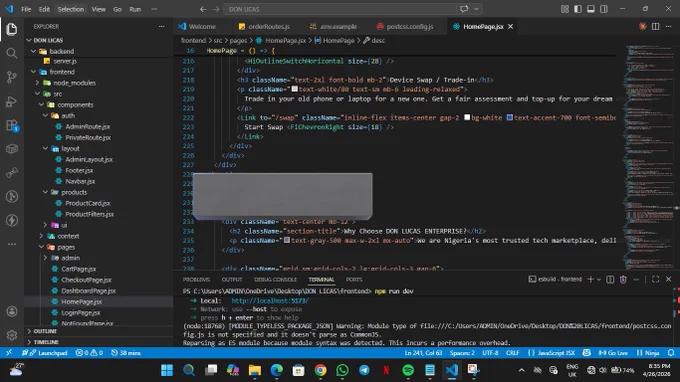Expand the TIMELINE section
The image size is (680, 382).
(x=46, y=342)
